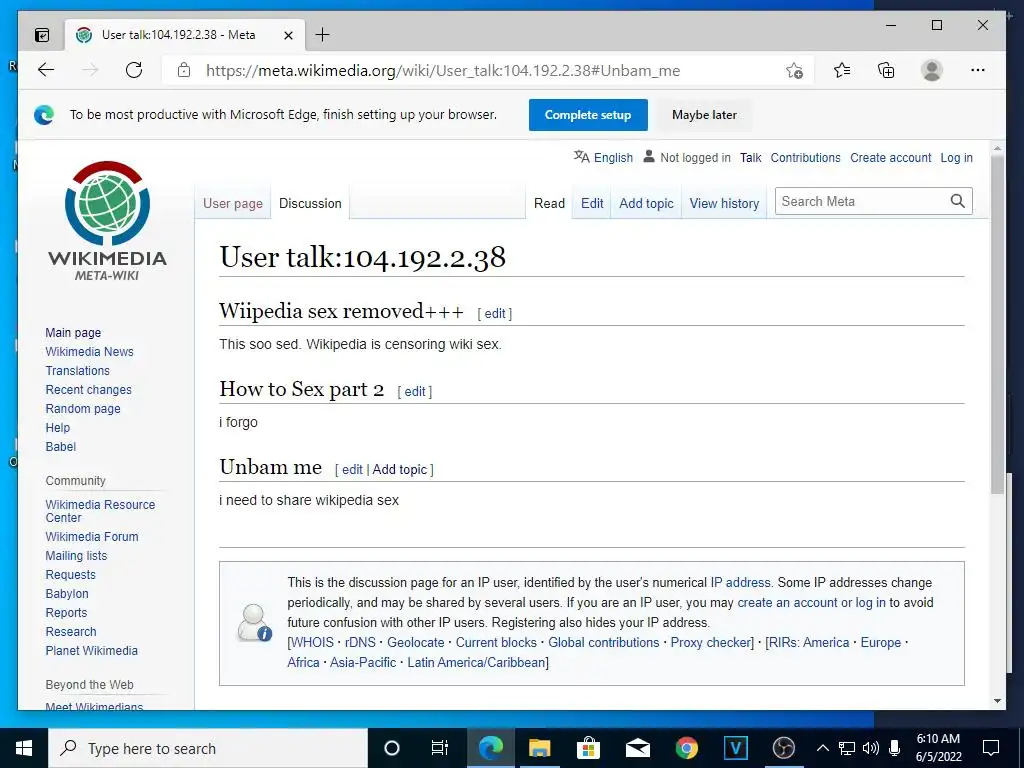Viewport: 1024px width, 768px height.
Task: Click the Log in link
Action: (956, 157)
